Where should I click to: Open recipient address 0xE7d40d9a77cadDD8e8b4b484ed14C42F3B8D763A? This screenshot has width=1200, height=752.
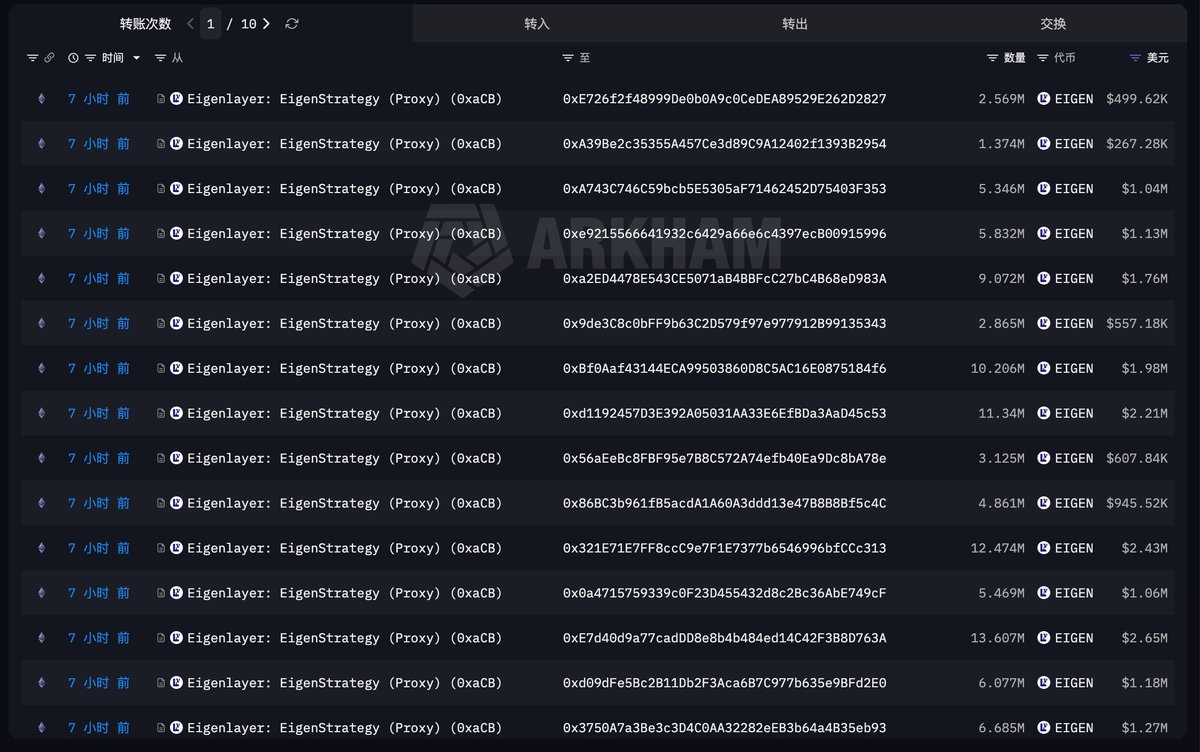[x=725, y=638]
